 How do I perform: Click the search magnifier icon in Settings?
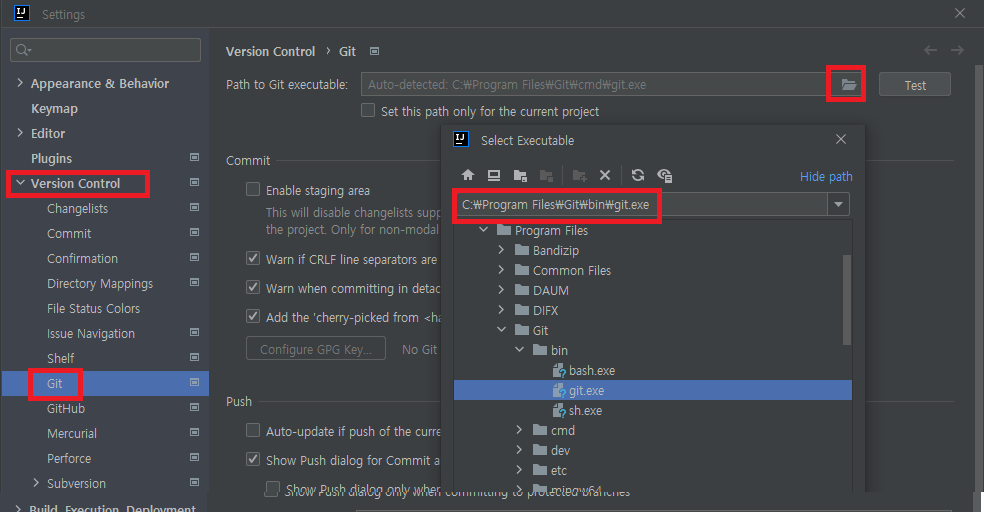pyautogui.click(x=23, y=50)
